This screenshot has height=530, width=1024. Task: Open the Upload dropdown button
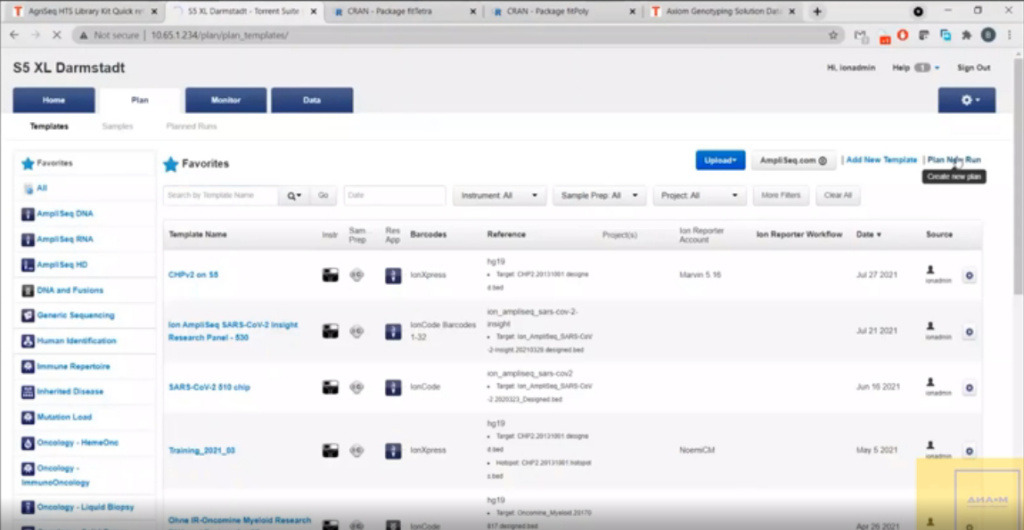click(x=720, y=160)
